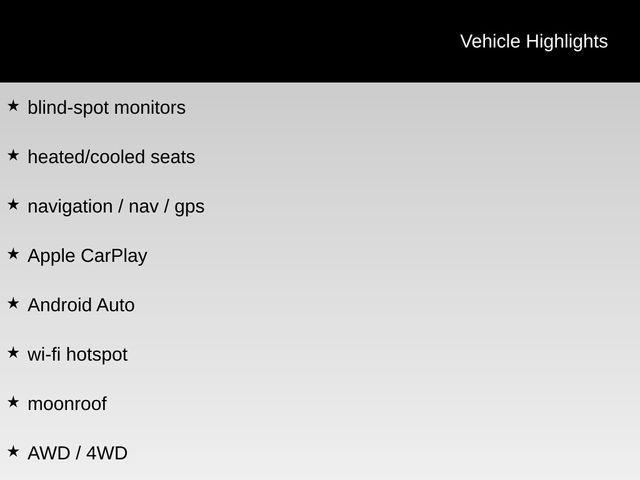Select the blind-spot monitors text line
The image size is (640, 480).
[106, 107]
